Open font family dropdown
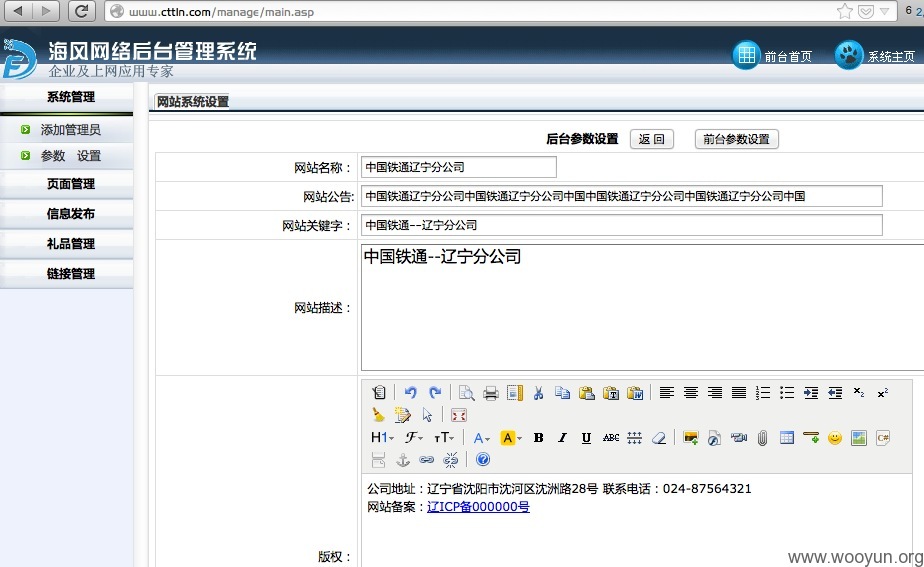 [414, 437]
